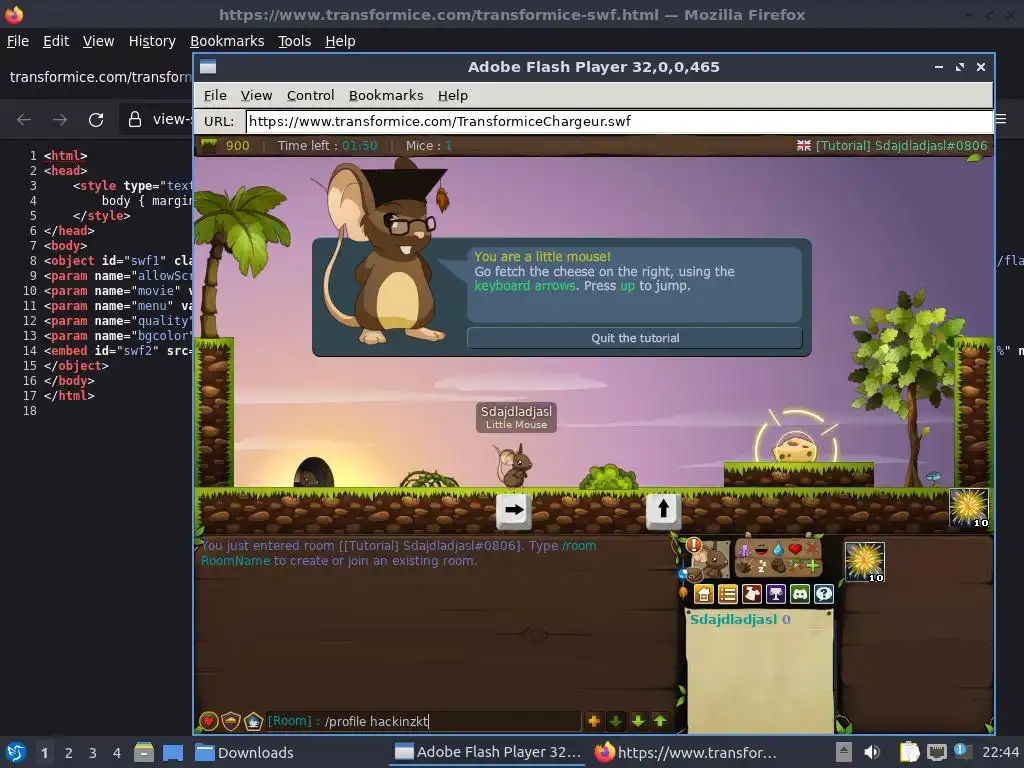Click the taskbar network icon

point(936,752)
